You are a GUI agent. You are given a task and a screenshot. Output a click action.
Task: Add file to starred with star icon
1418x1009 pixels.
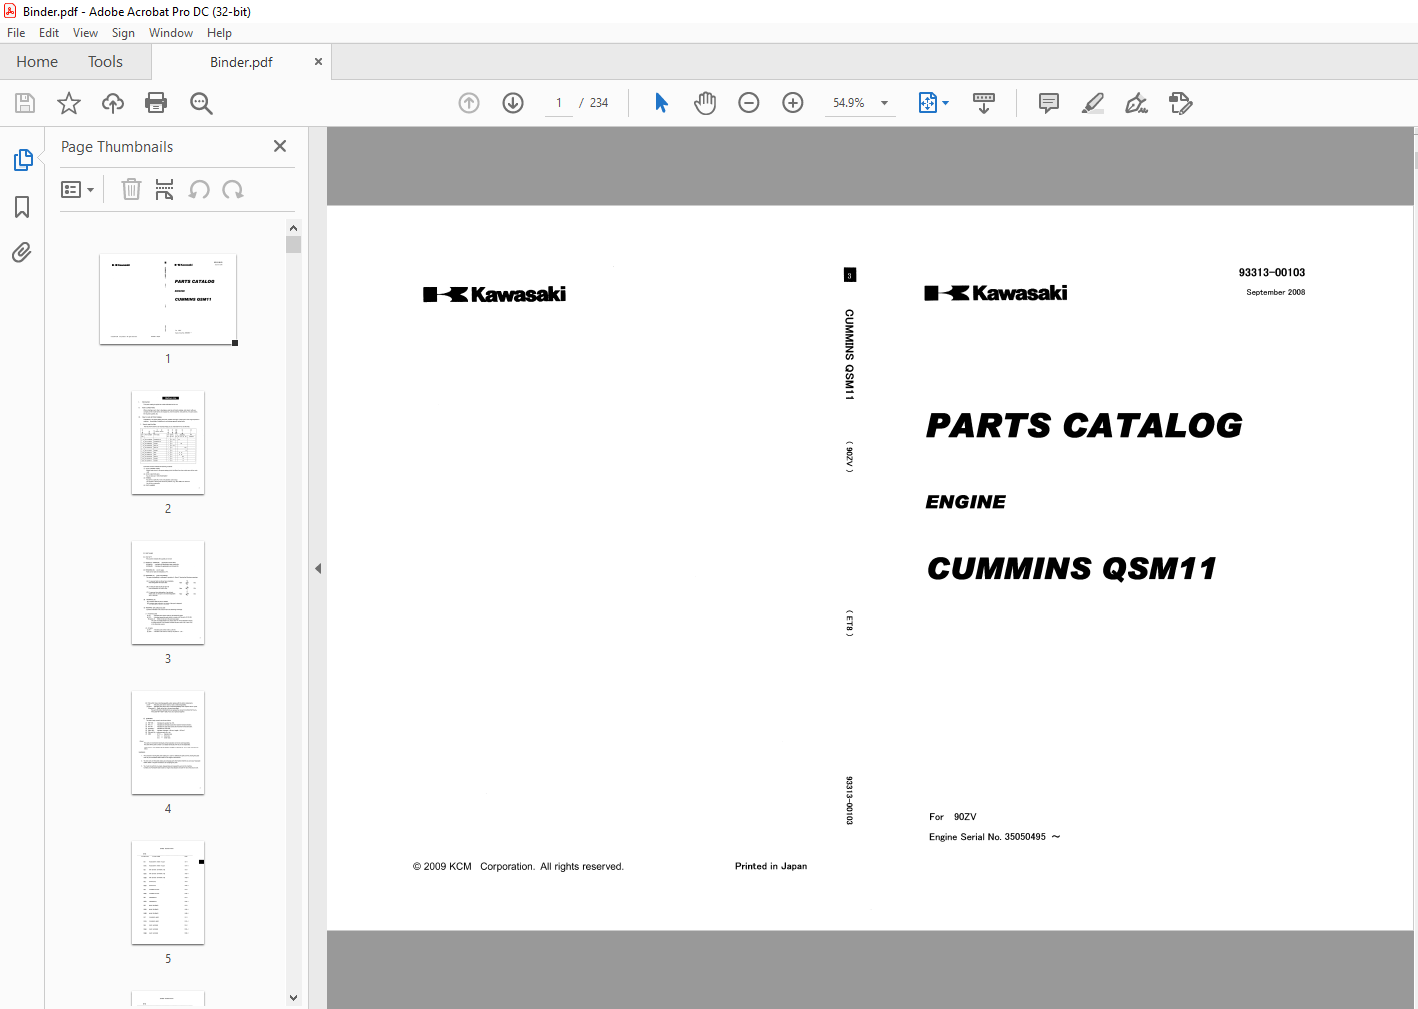click(x=69, y=103)
